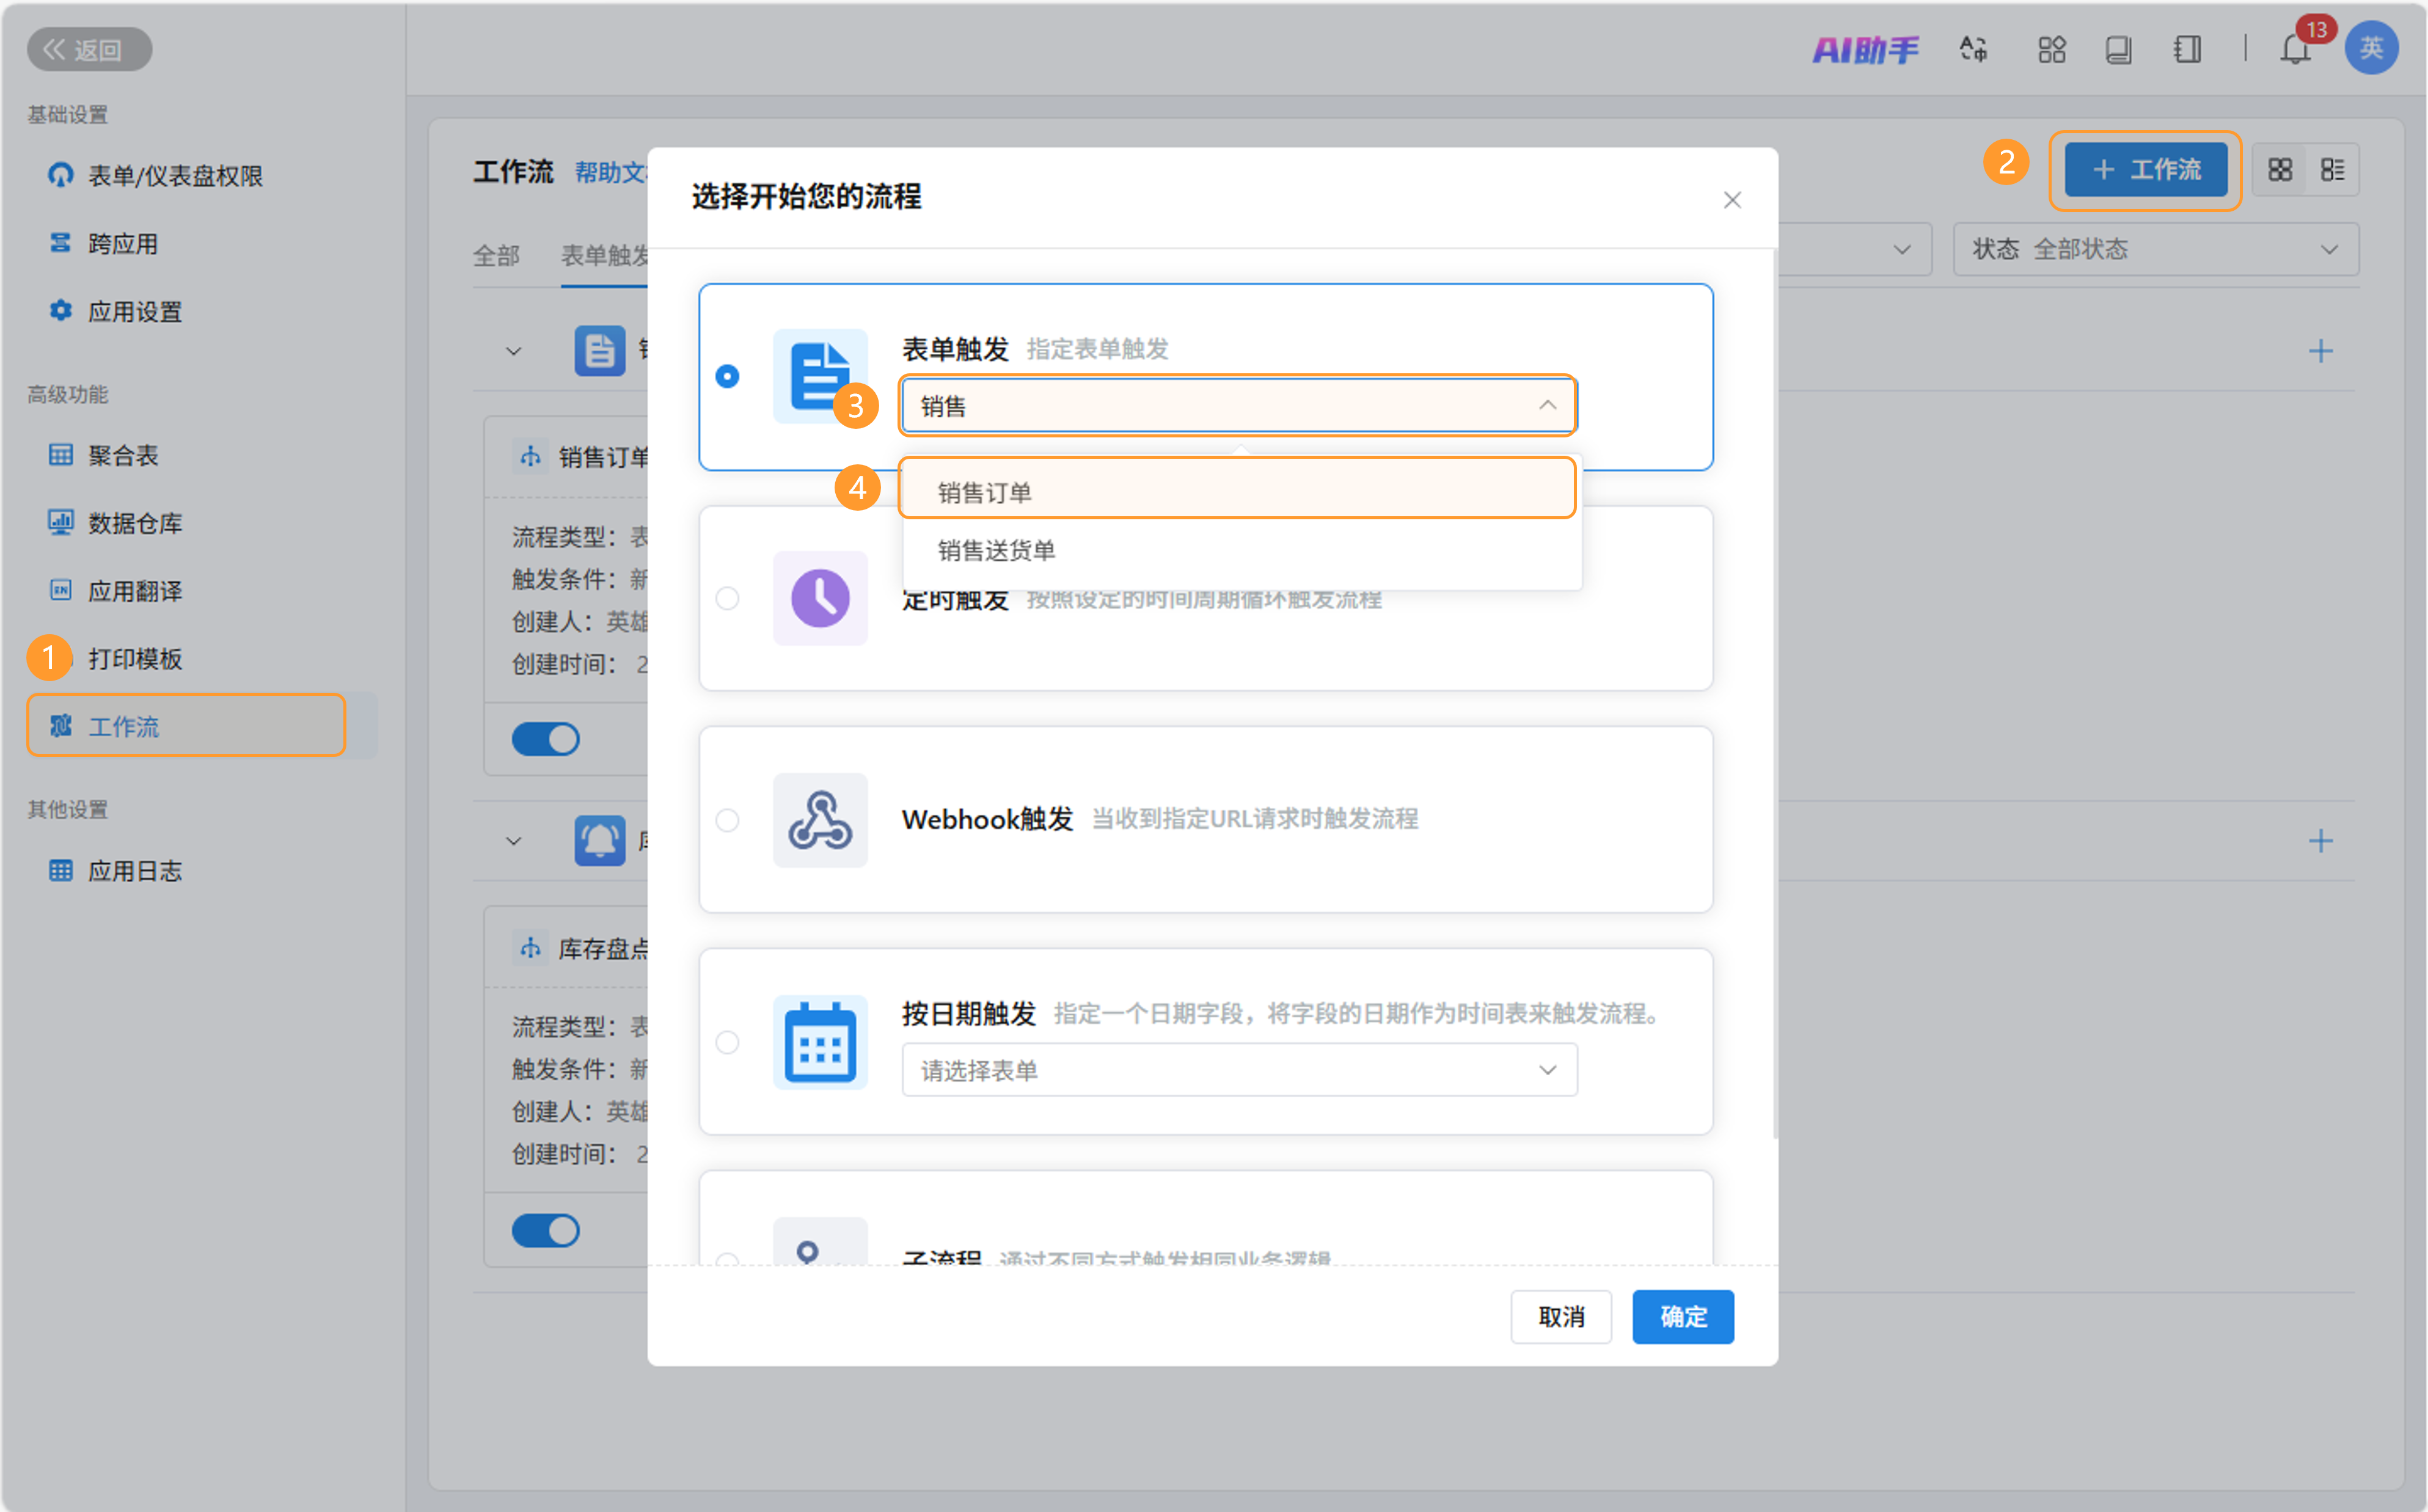This screenshot has height=1512, width=2428.
Task: Choose 销售送货单 from dropdown list
Action: pos(996,550)
